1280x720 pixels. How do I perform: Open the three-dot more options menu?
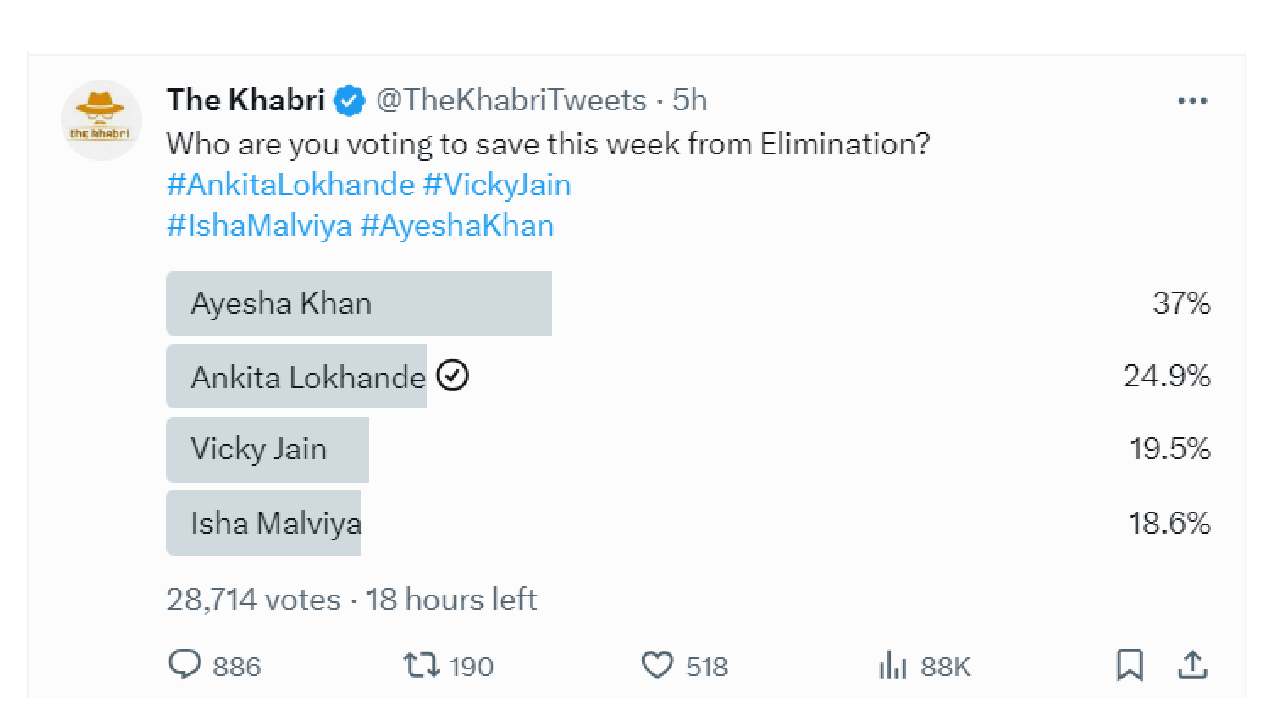(x=1193, y=101)
